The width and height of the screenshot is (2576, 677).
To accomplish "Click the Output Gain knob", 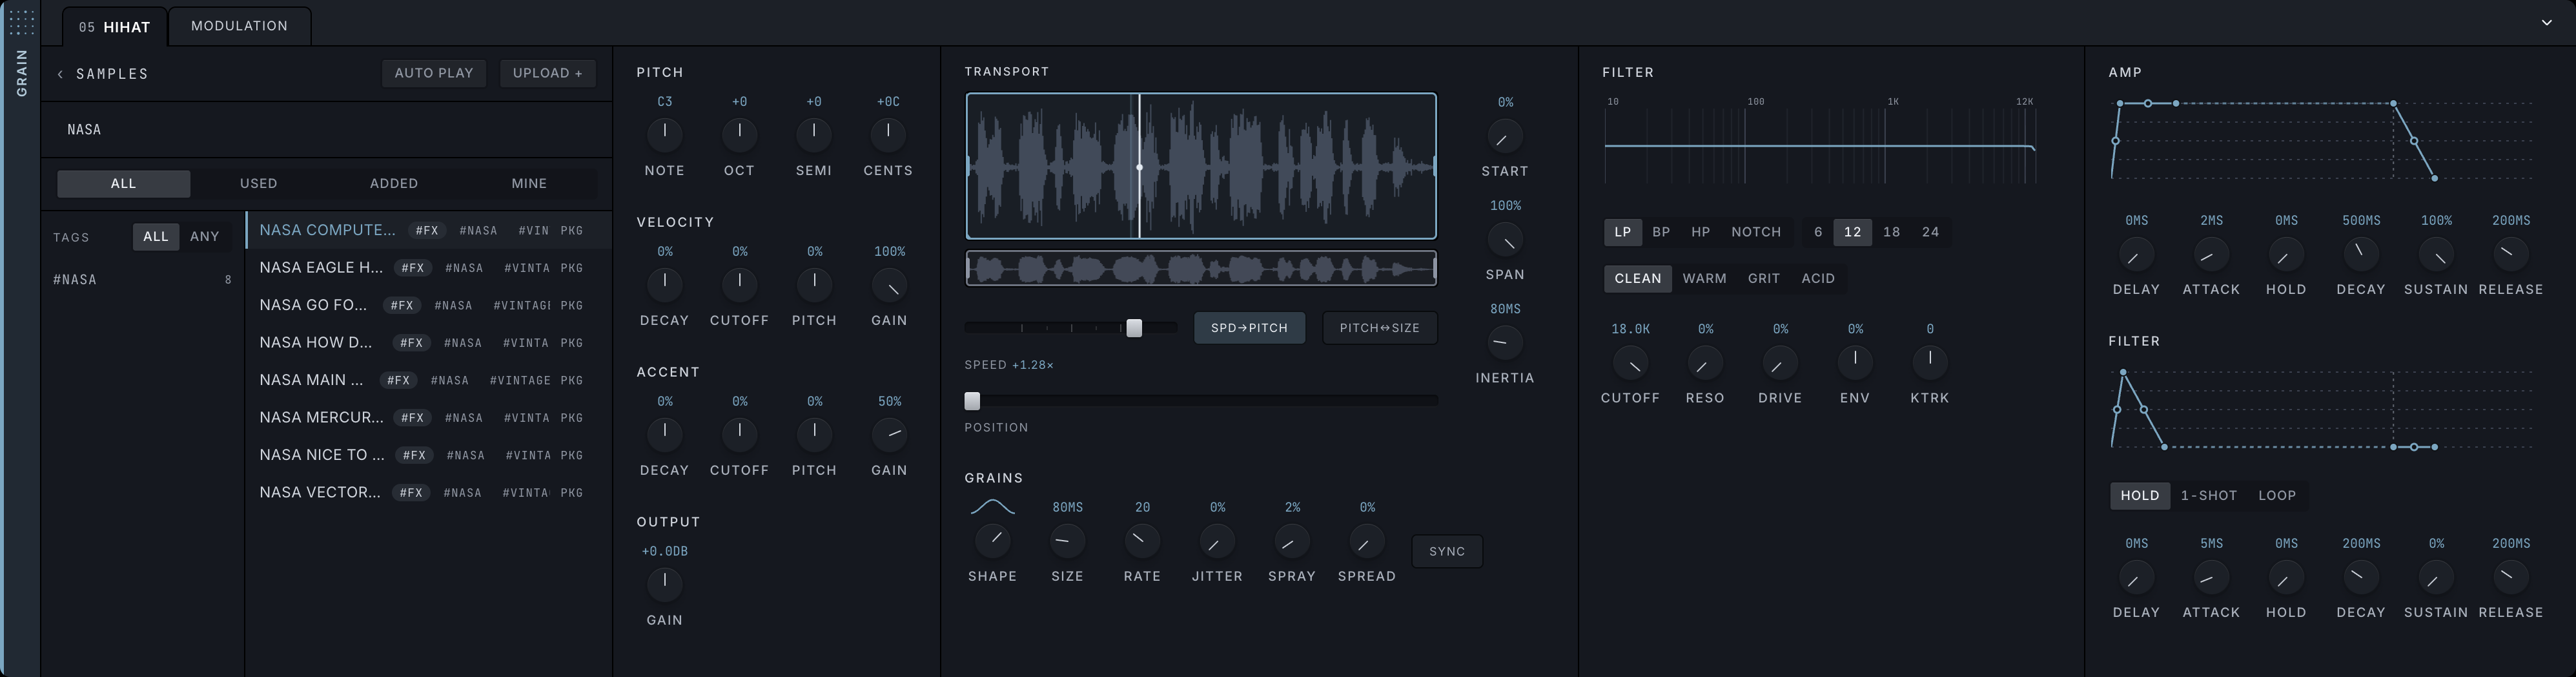I will click(x=665, y=584).
